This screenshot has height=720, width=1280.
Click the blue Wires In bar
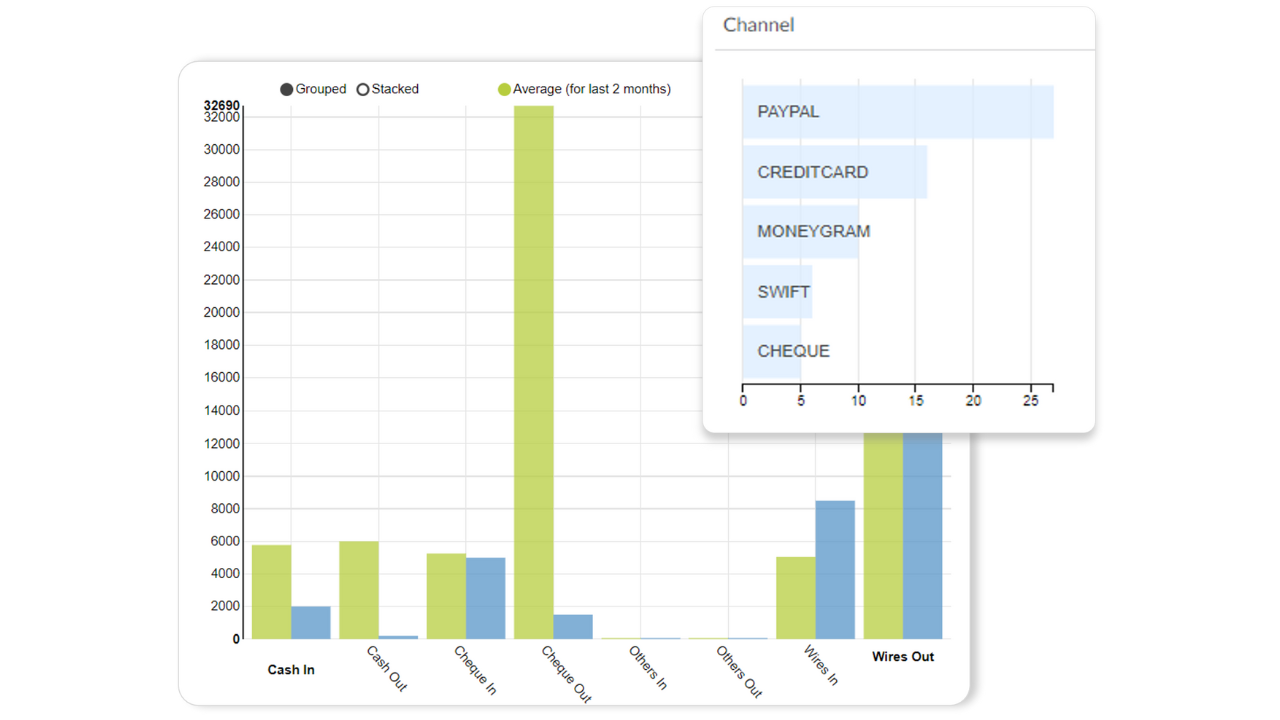coord(835,570)
